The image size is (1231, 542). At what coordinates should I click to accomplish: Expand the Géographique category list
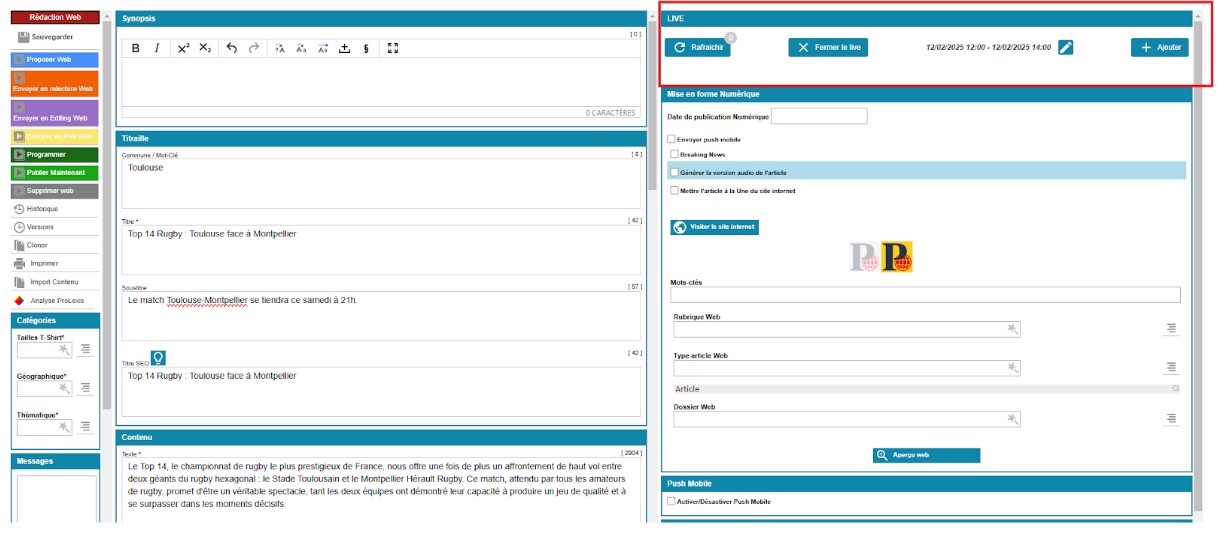86,388
